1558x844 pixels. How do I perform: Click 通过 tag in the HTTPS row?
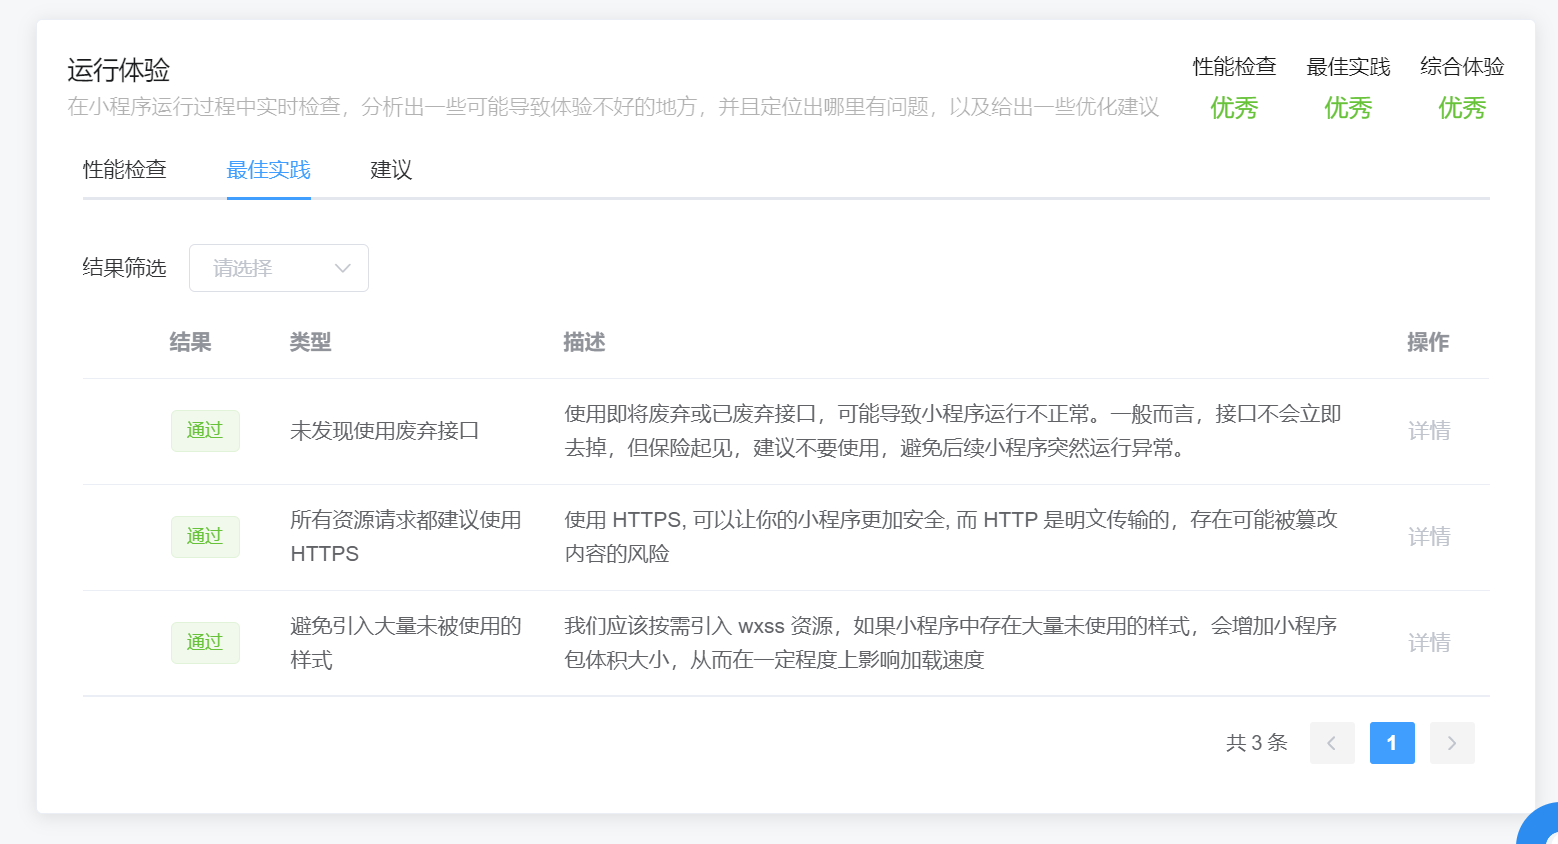[205, 537]
